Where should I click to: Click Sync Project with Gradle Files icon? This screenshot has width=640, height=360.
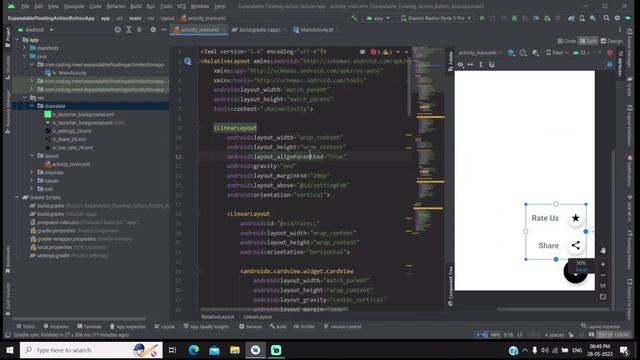tap(571, 18)
